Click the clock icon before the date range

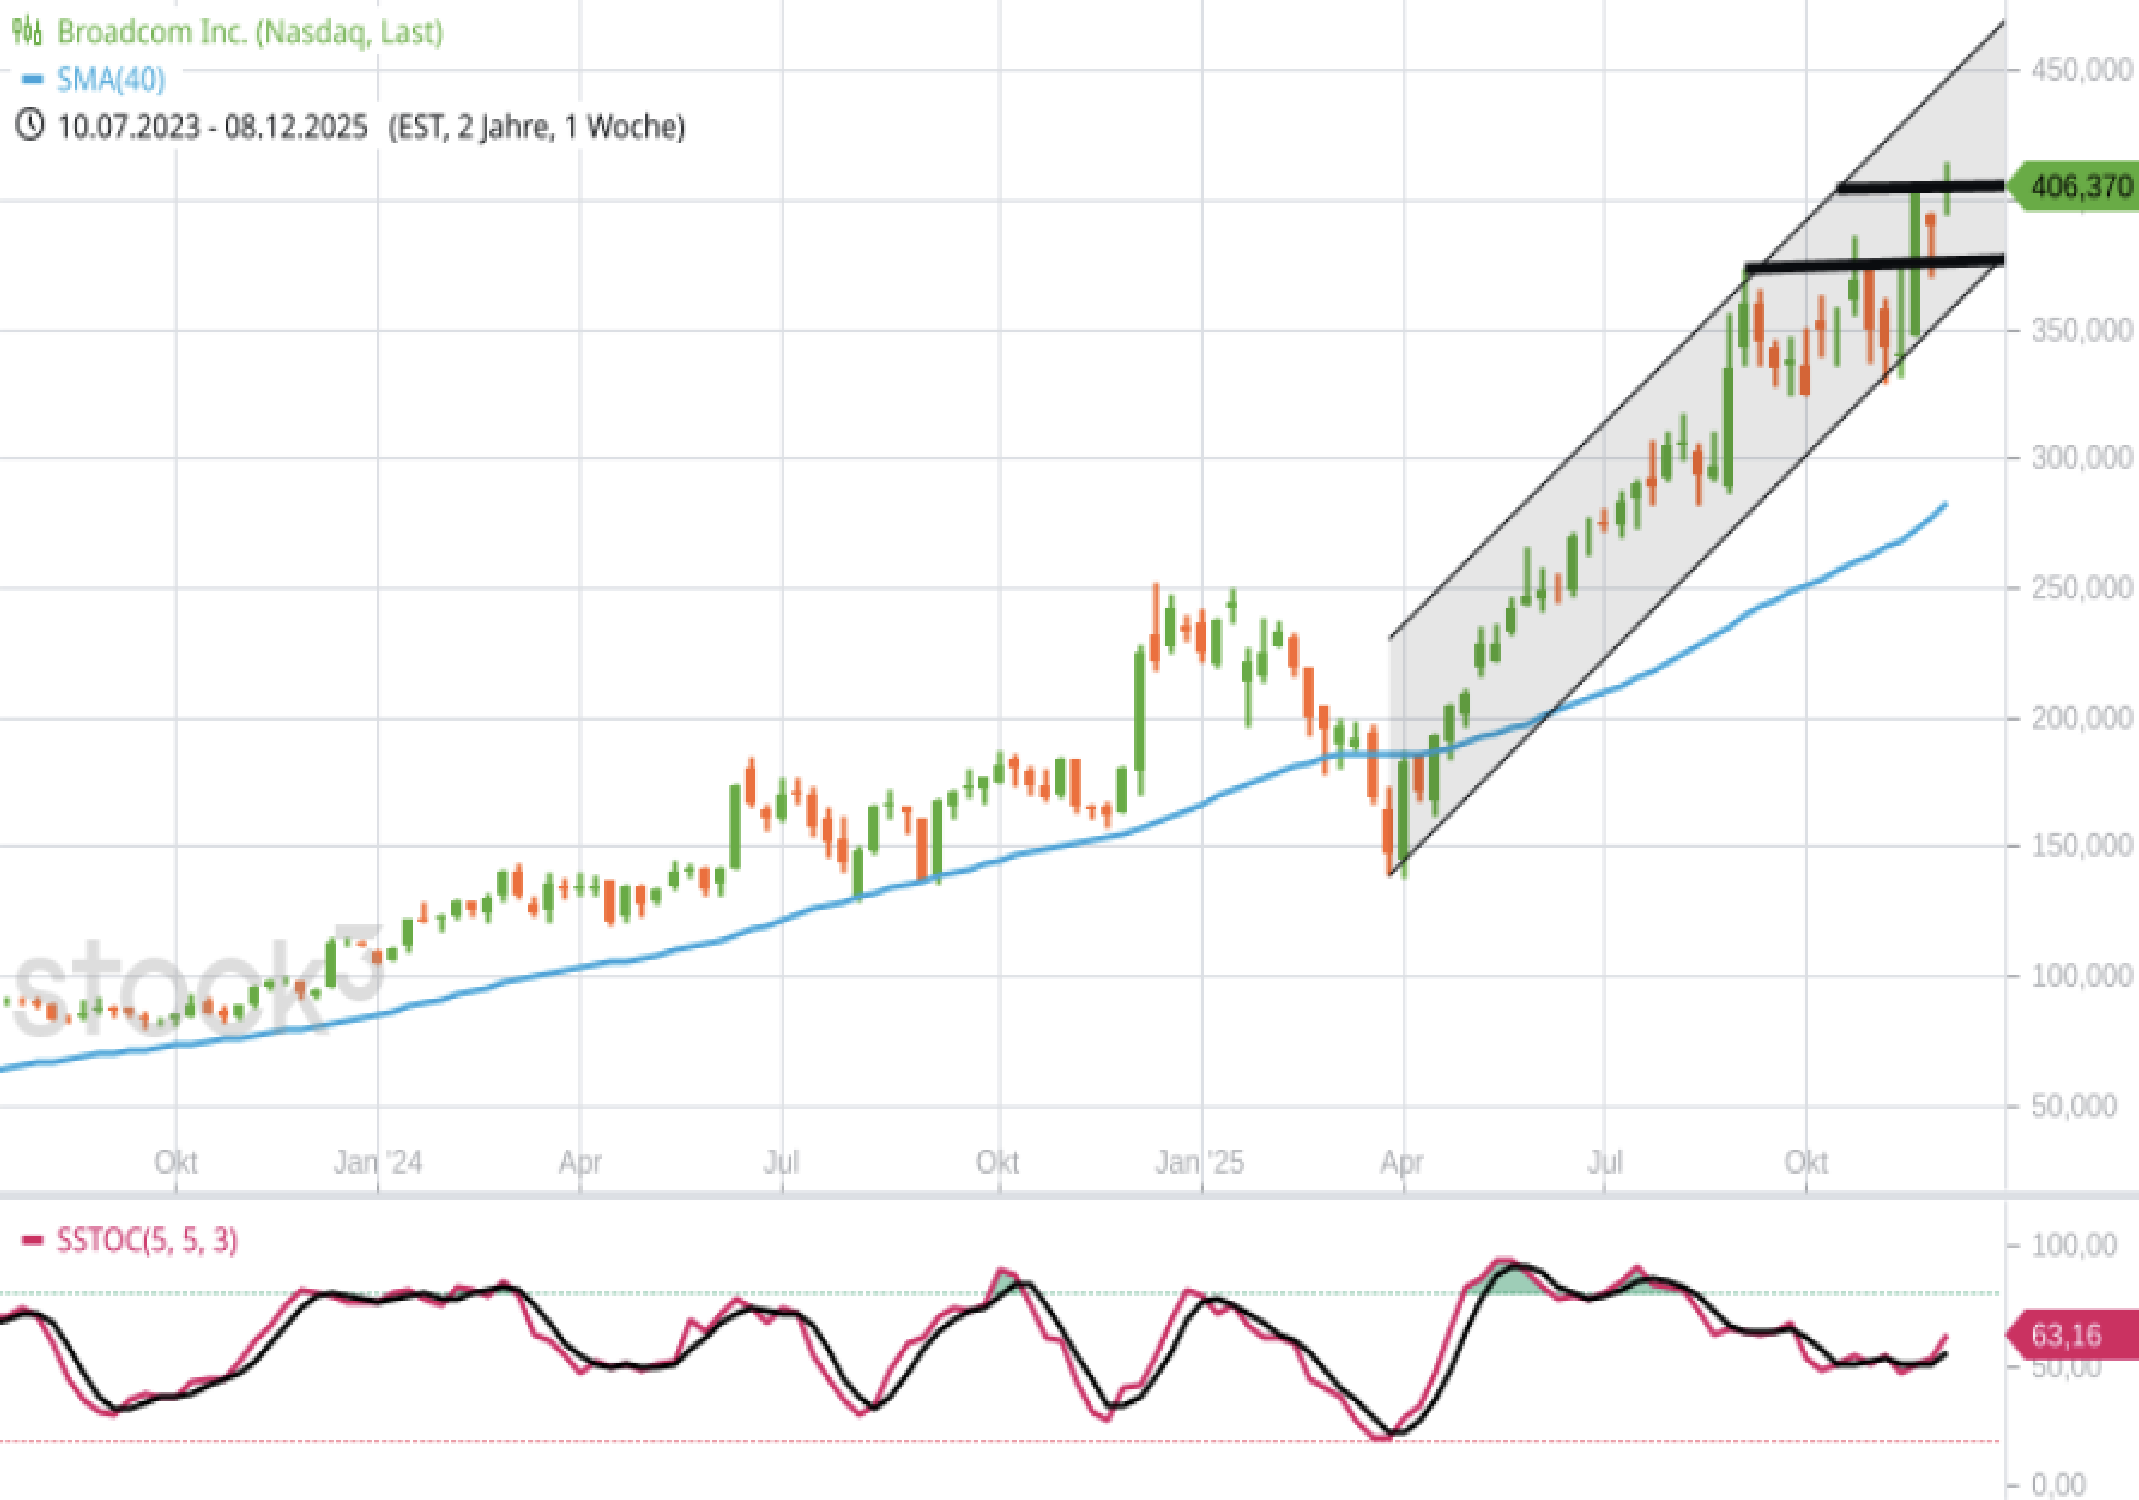(x=29, y=126)
